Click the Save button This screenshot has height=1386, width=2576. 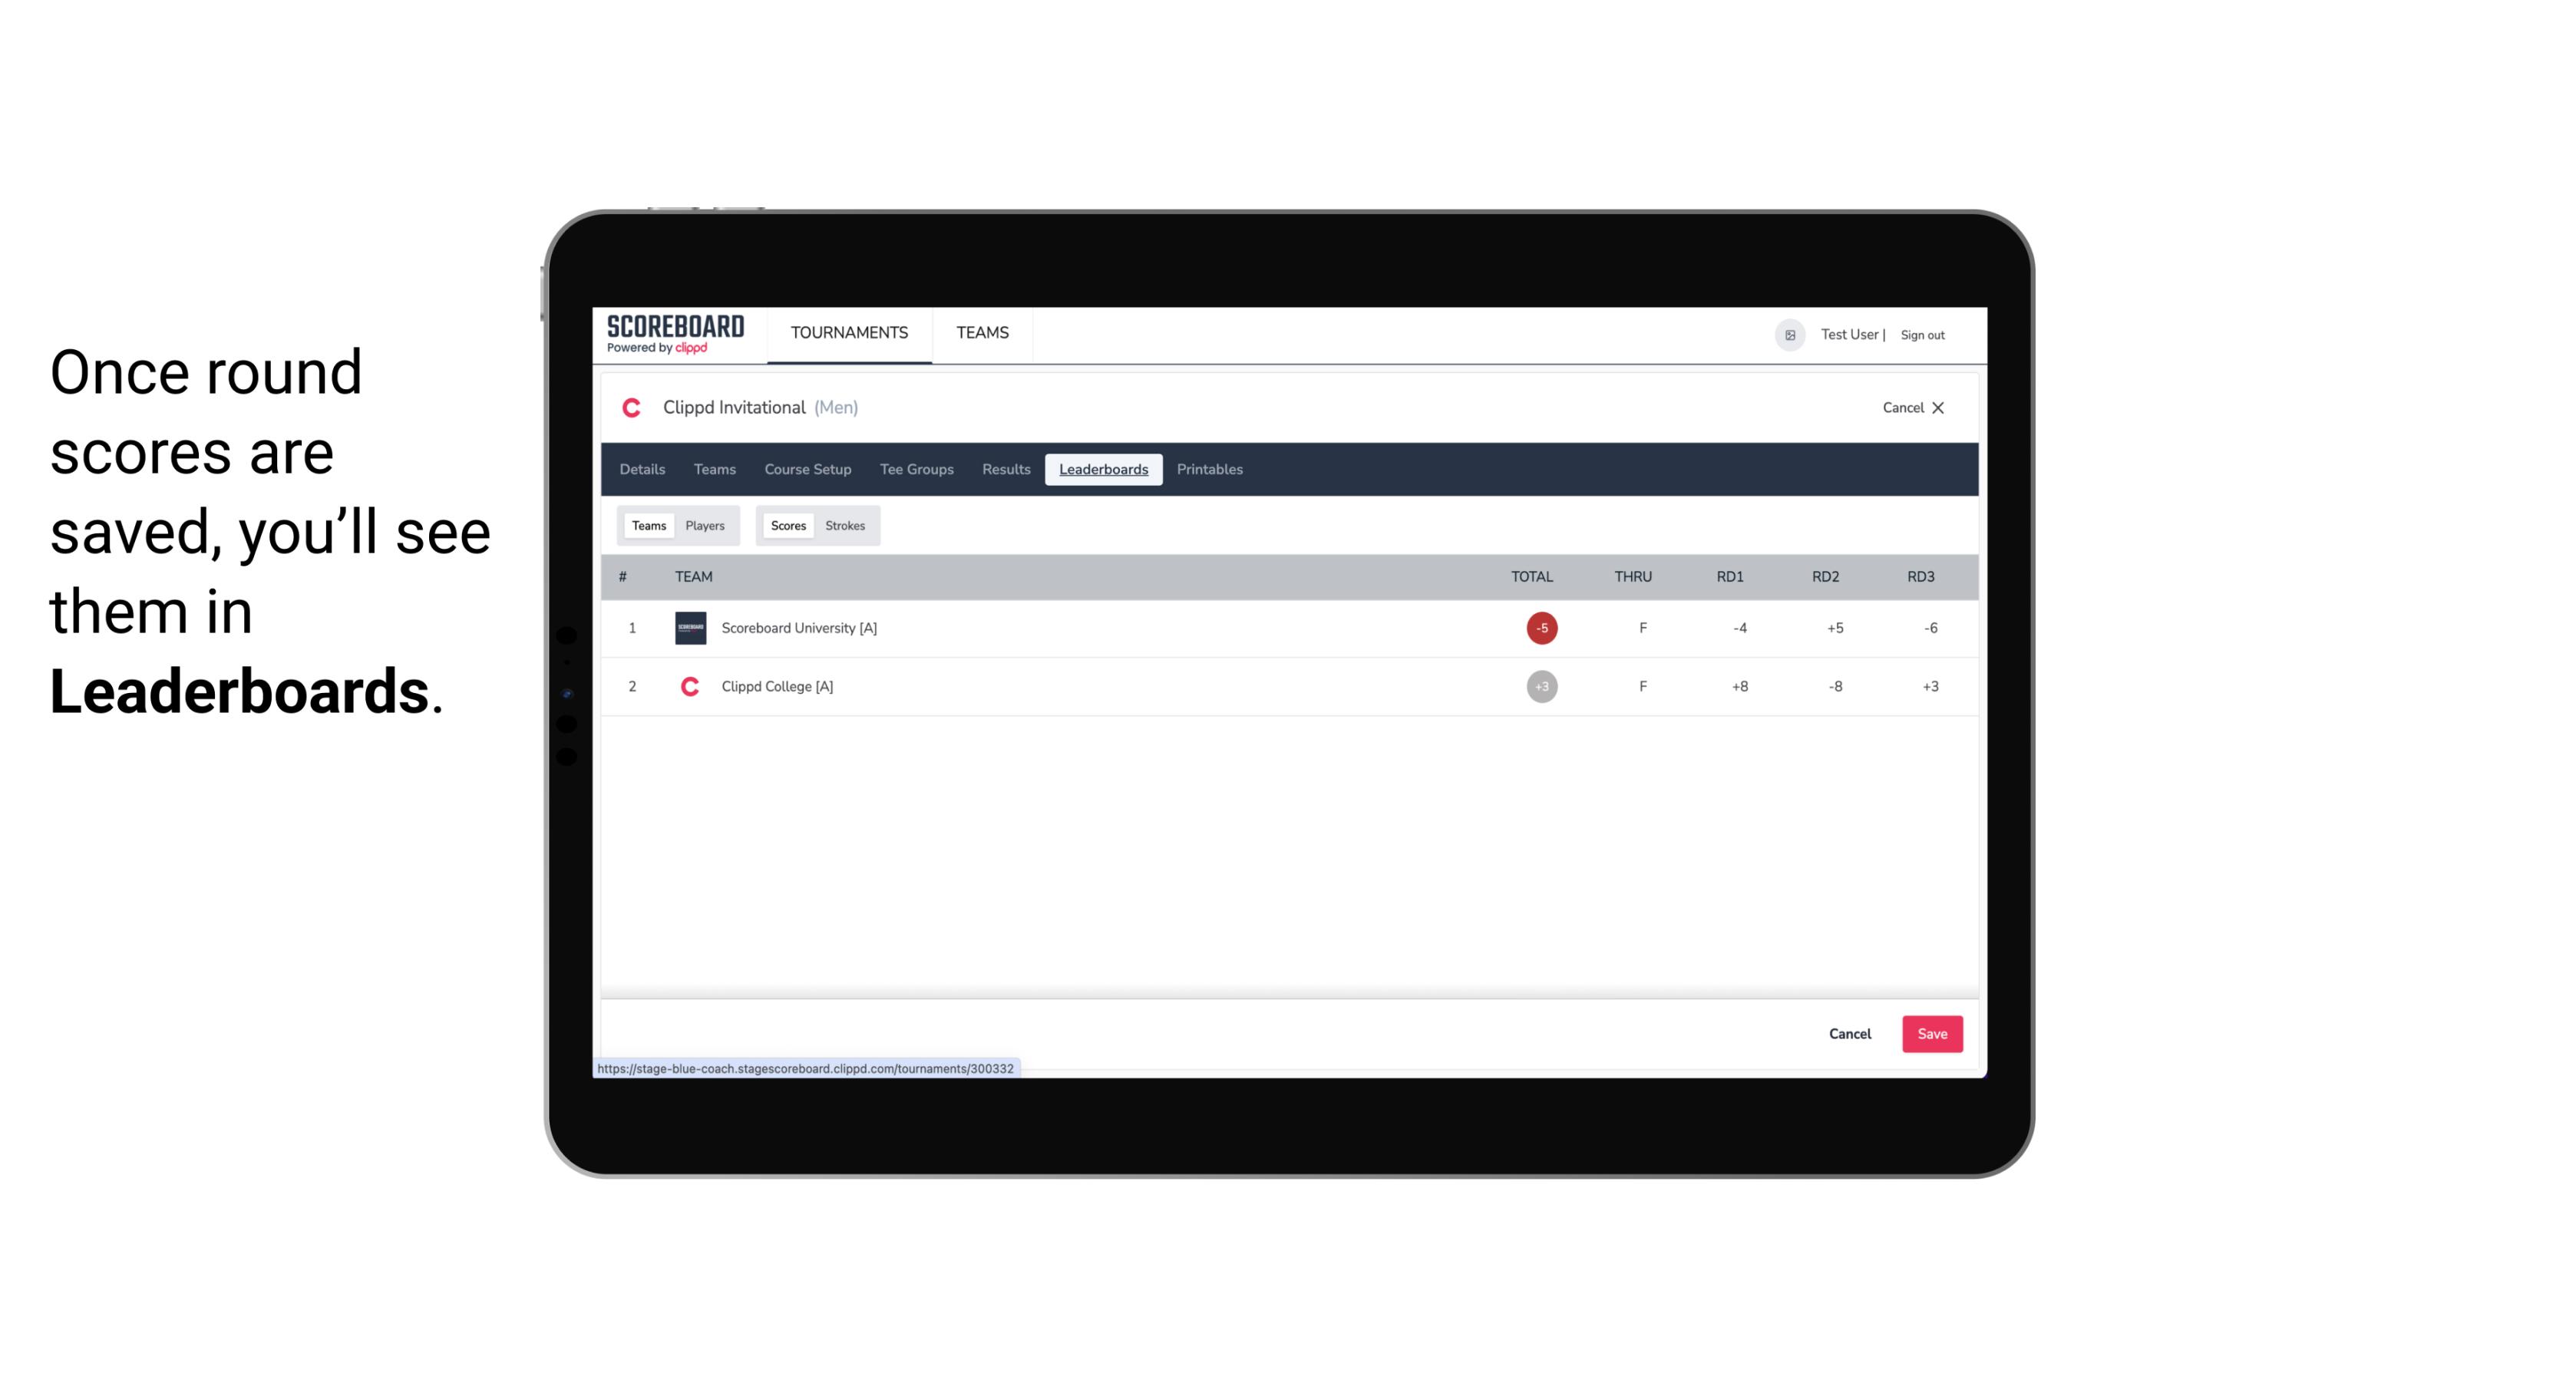point(1929,1033)
